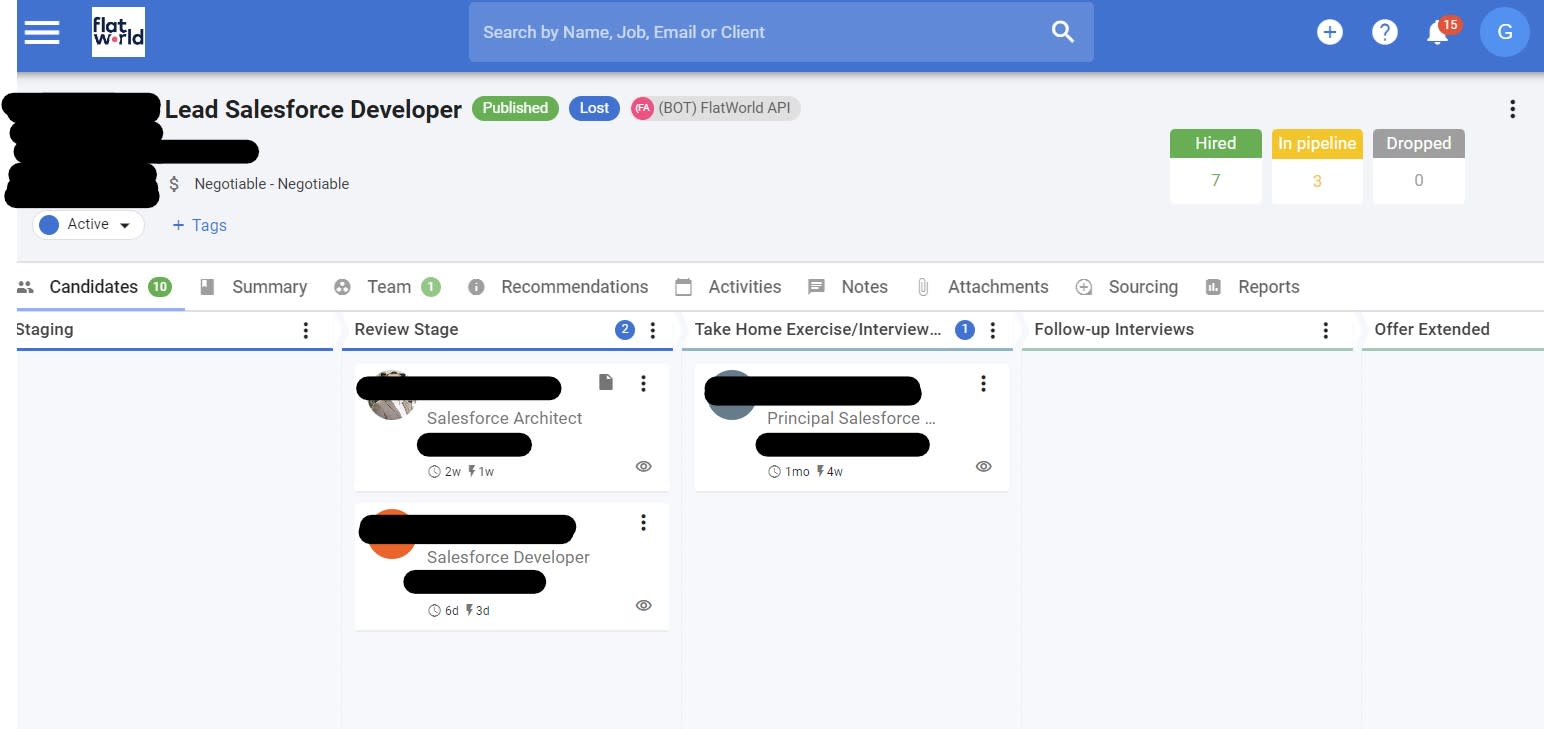Click the yellow In pipeline tile

(x=1316, y=167)
